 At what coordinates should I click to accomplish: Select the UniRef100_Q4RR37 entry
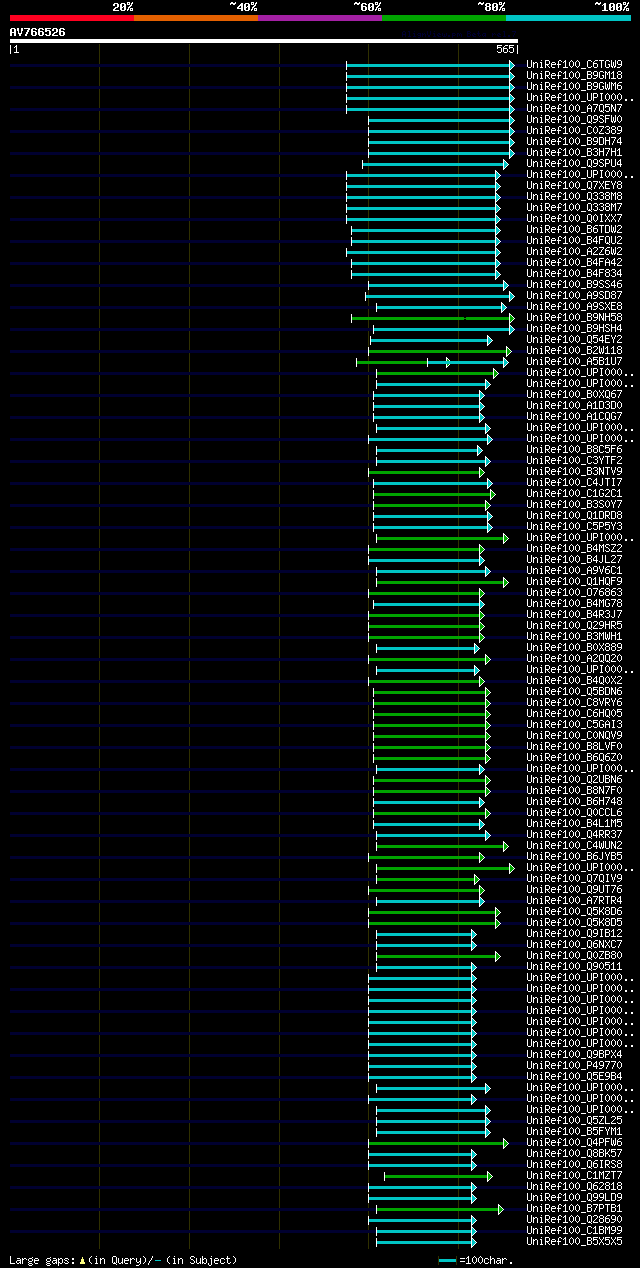[x=574, y=834]
